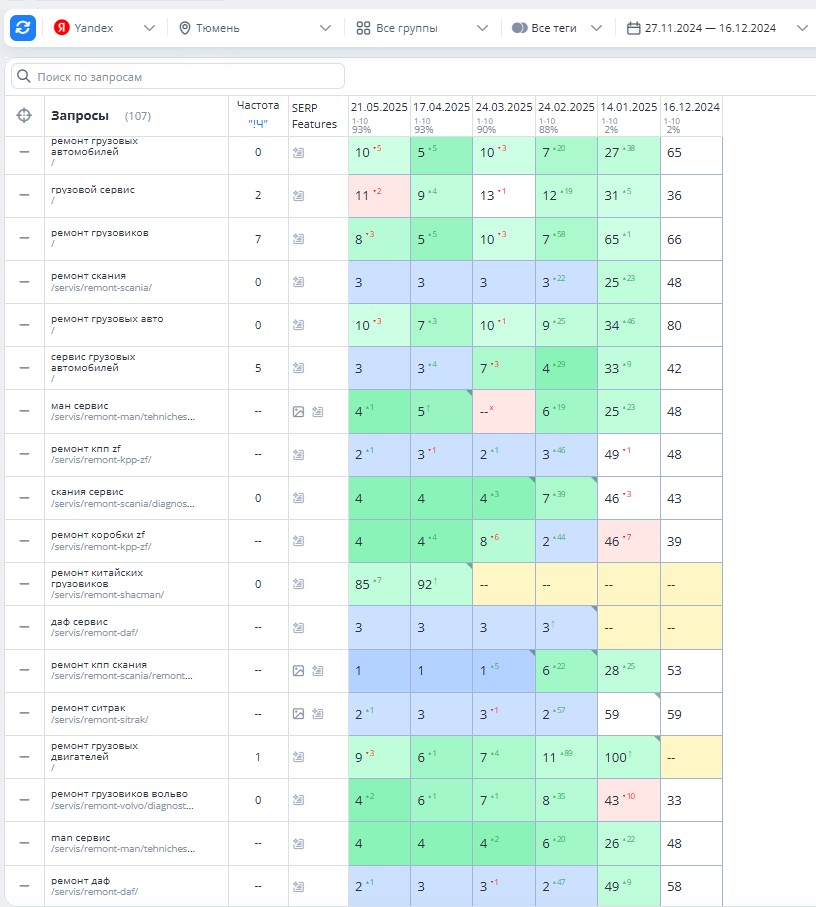Click image icon in ремонт кпп скания row

click(298, 671)
